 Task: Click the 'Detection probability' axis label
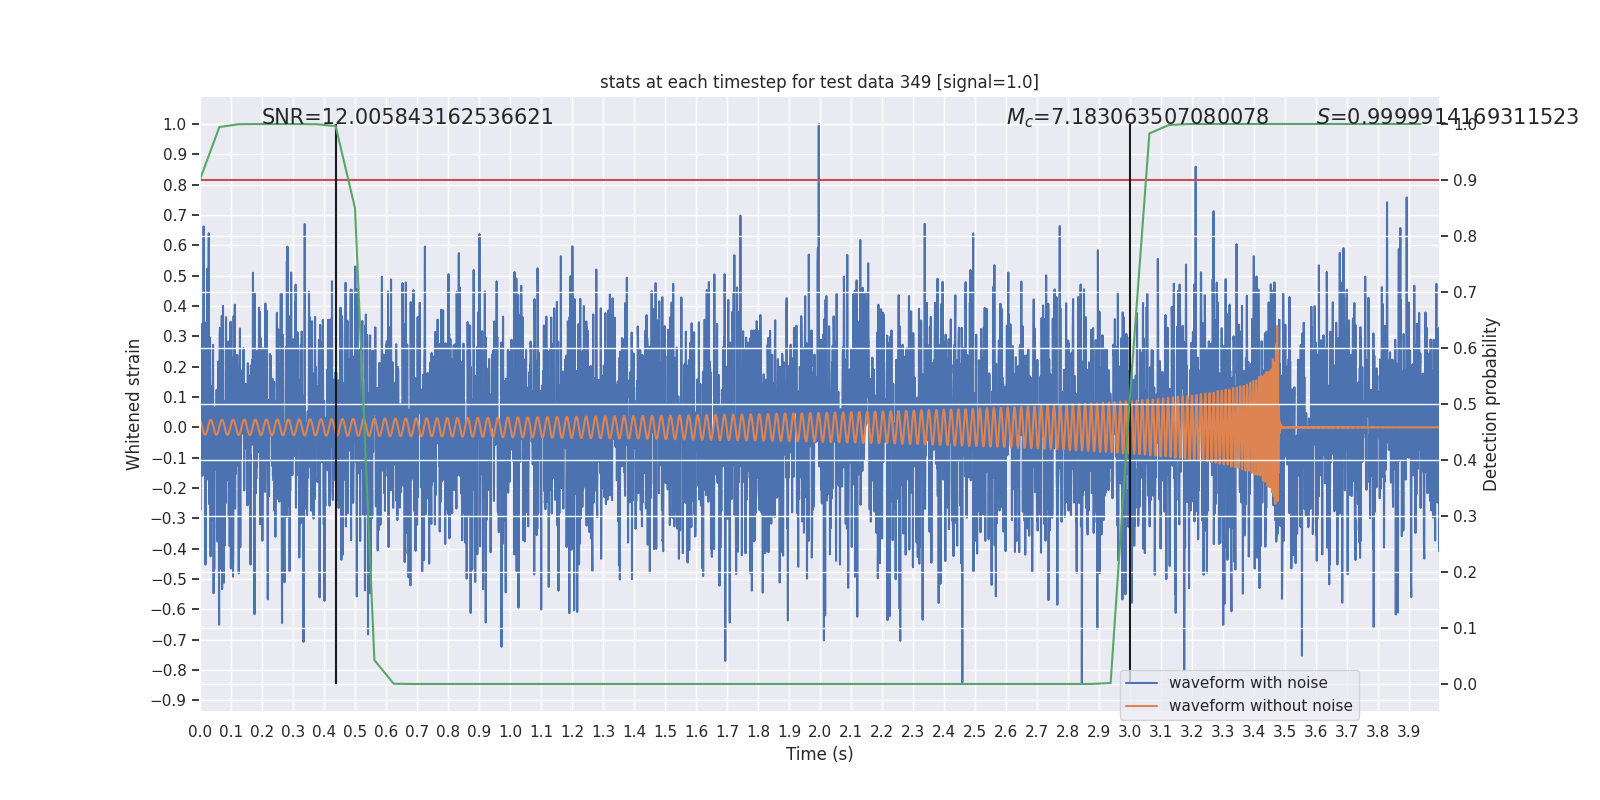coord(1491,404)
